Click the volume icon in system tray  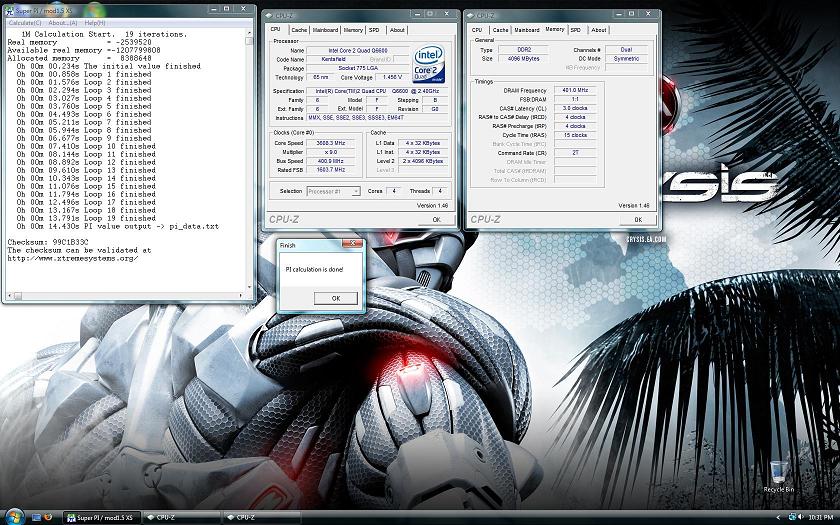[x=800, y=518]
